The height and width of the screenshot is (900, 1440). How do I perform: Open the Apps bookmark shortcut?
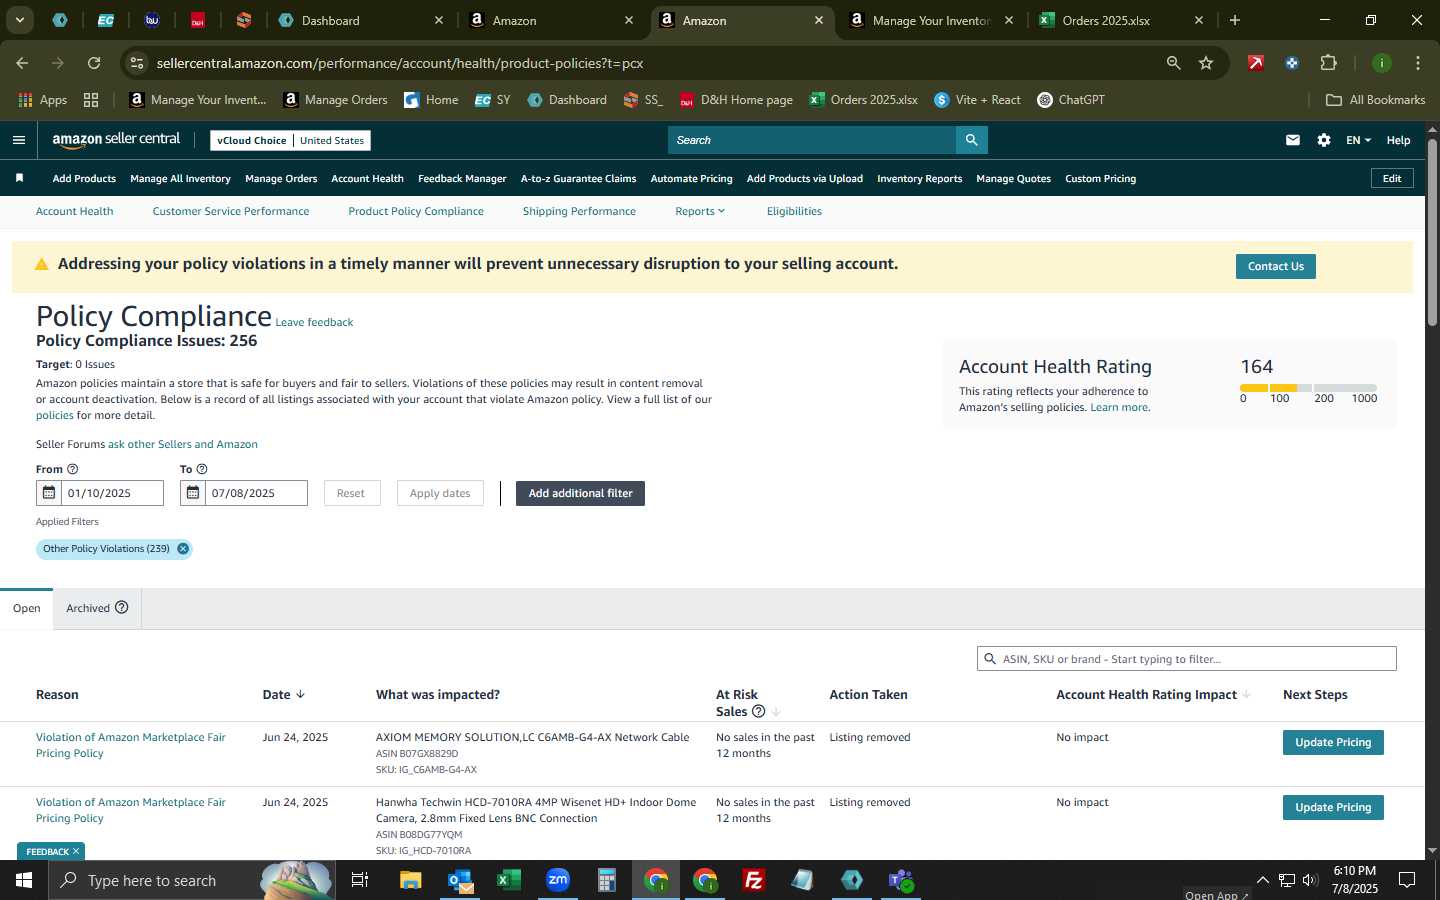(x=43, y=100)
